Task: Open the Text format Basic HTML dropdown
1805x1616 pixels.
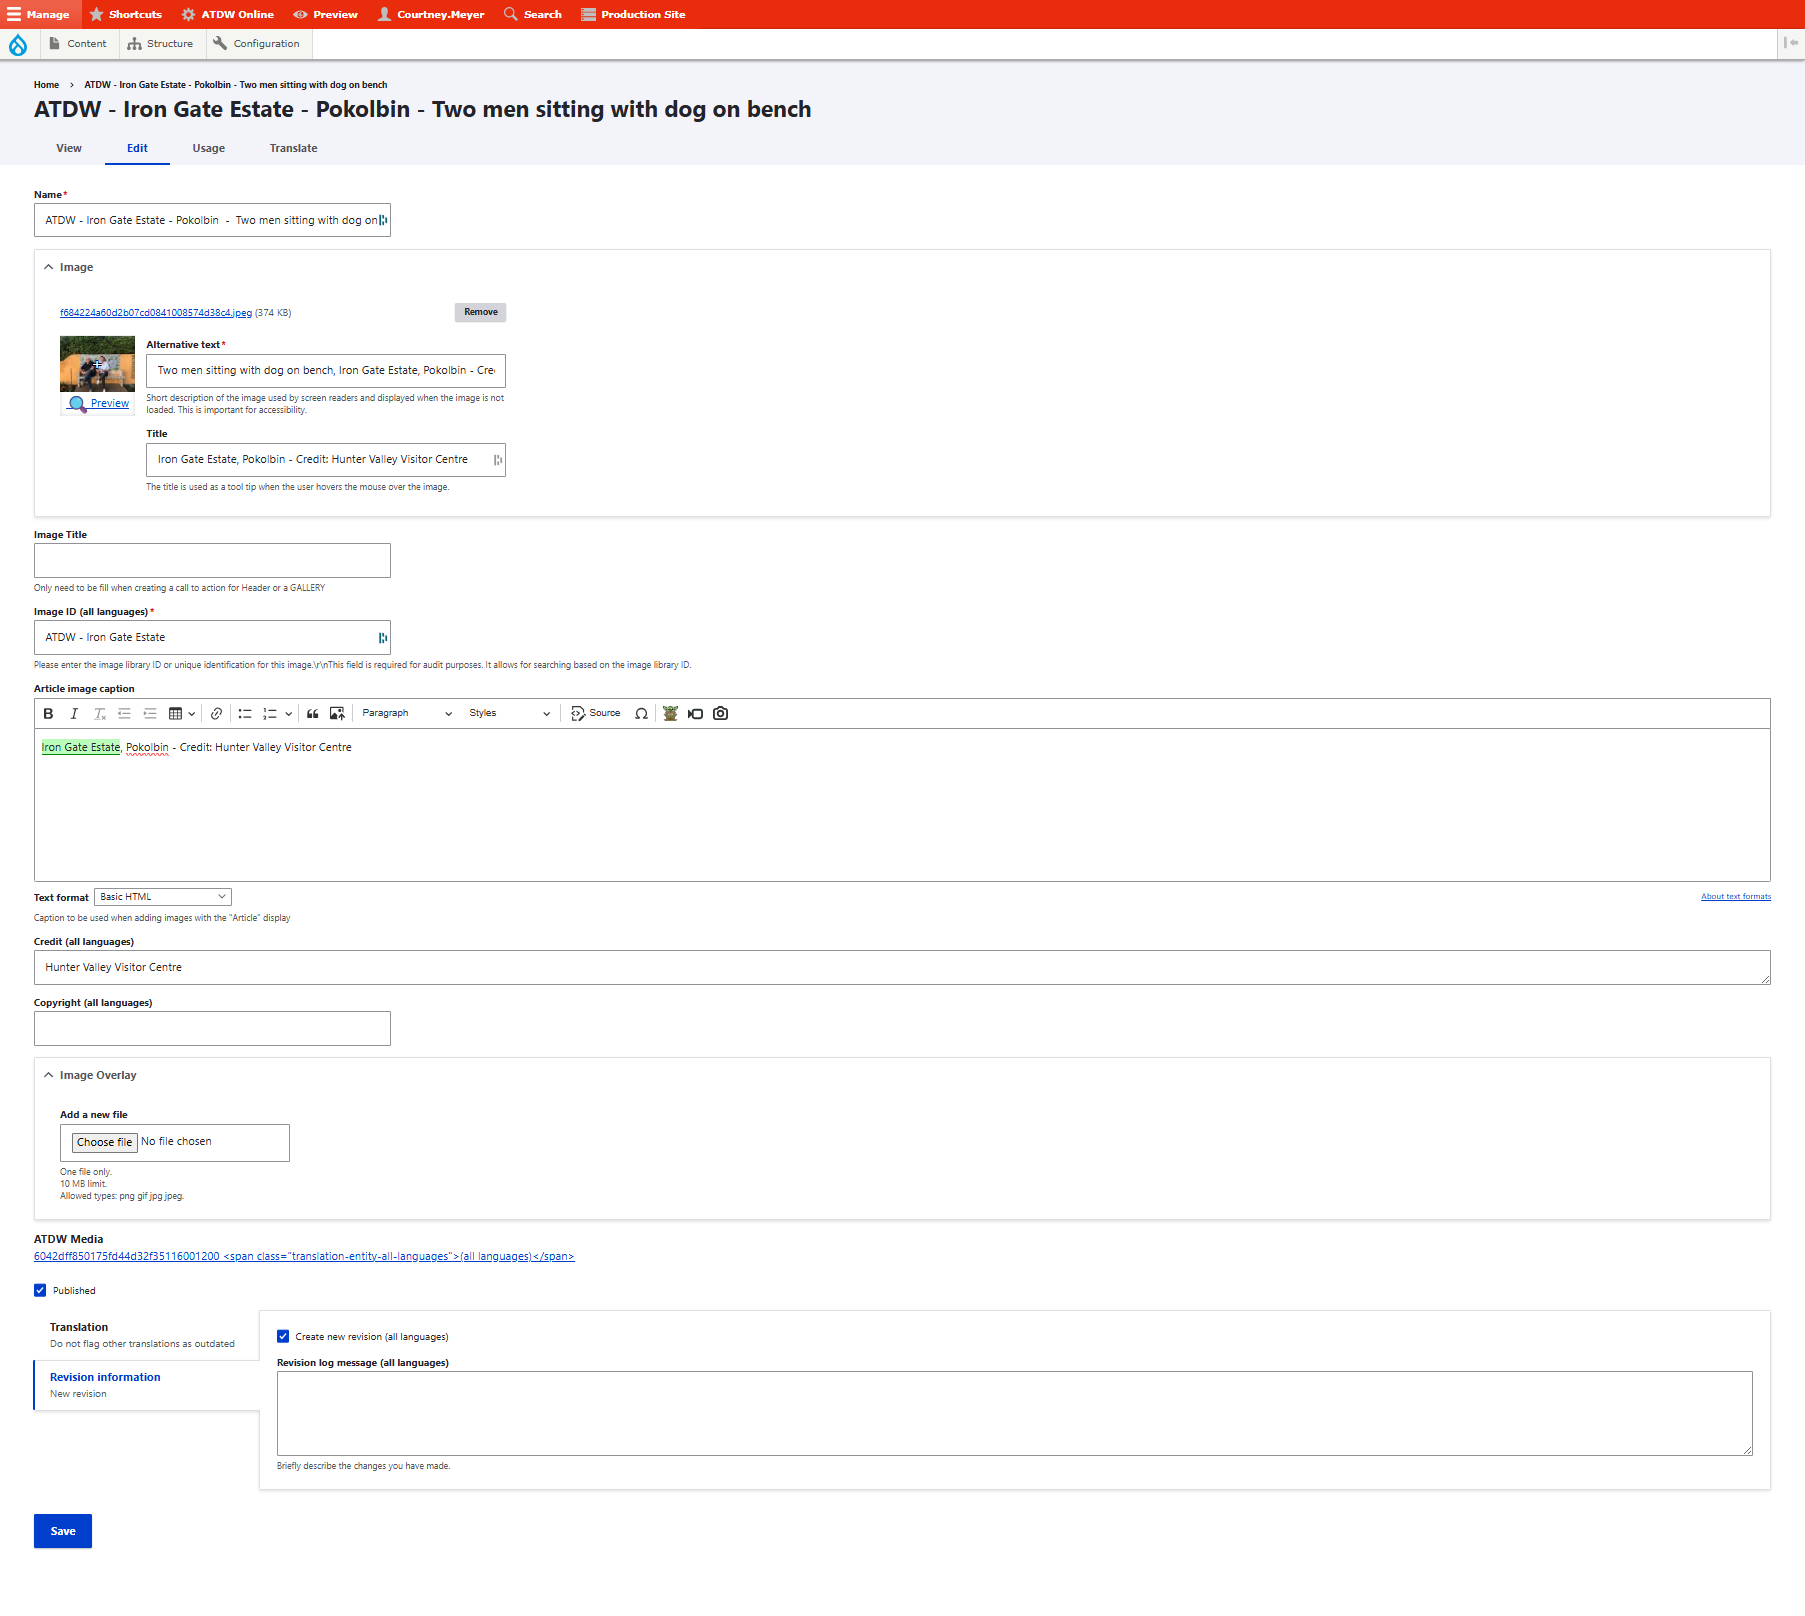Action: tap(163, 897)
